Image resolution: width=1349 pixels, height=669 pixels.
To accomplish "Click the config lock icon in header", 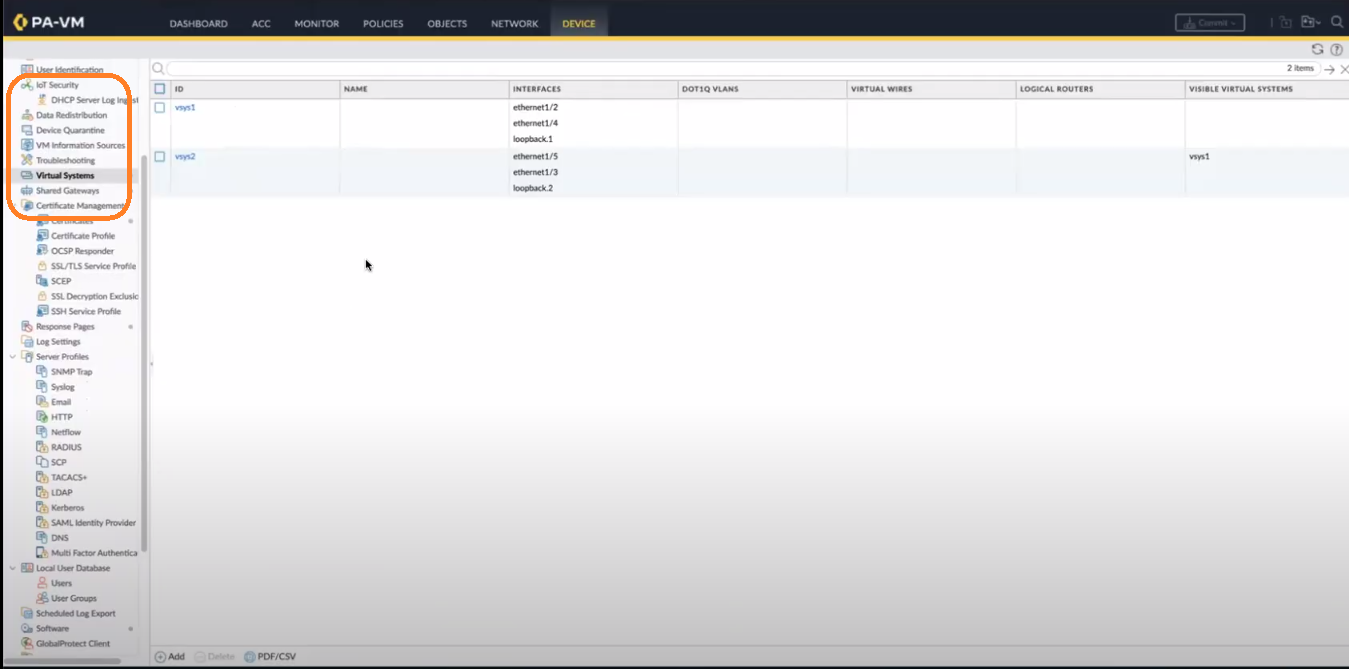I will [1285, 22].
